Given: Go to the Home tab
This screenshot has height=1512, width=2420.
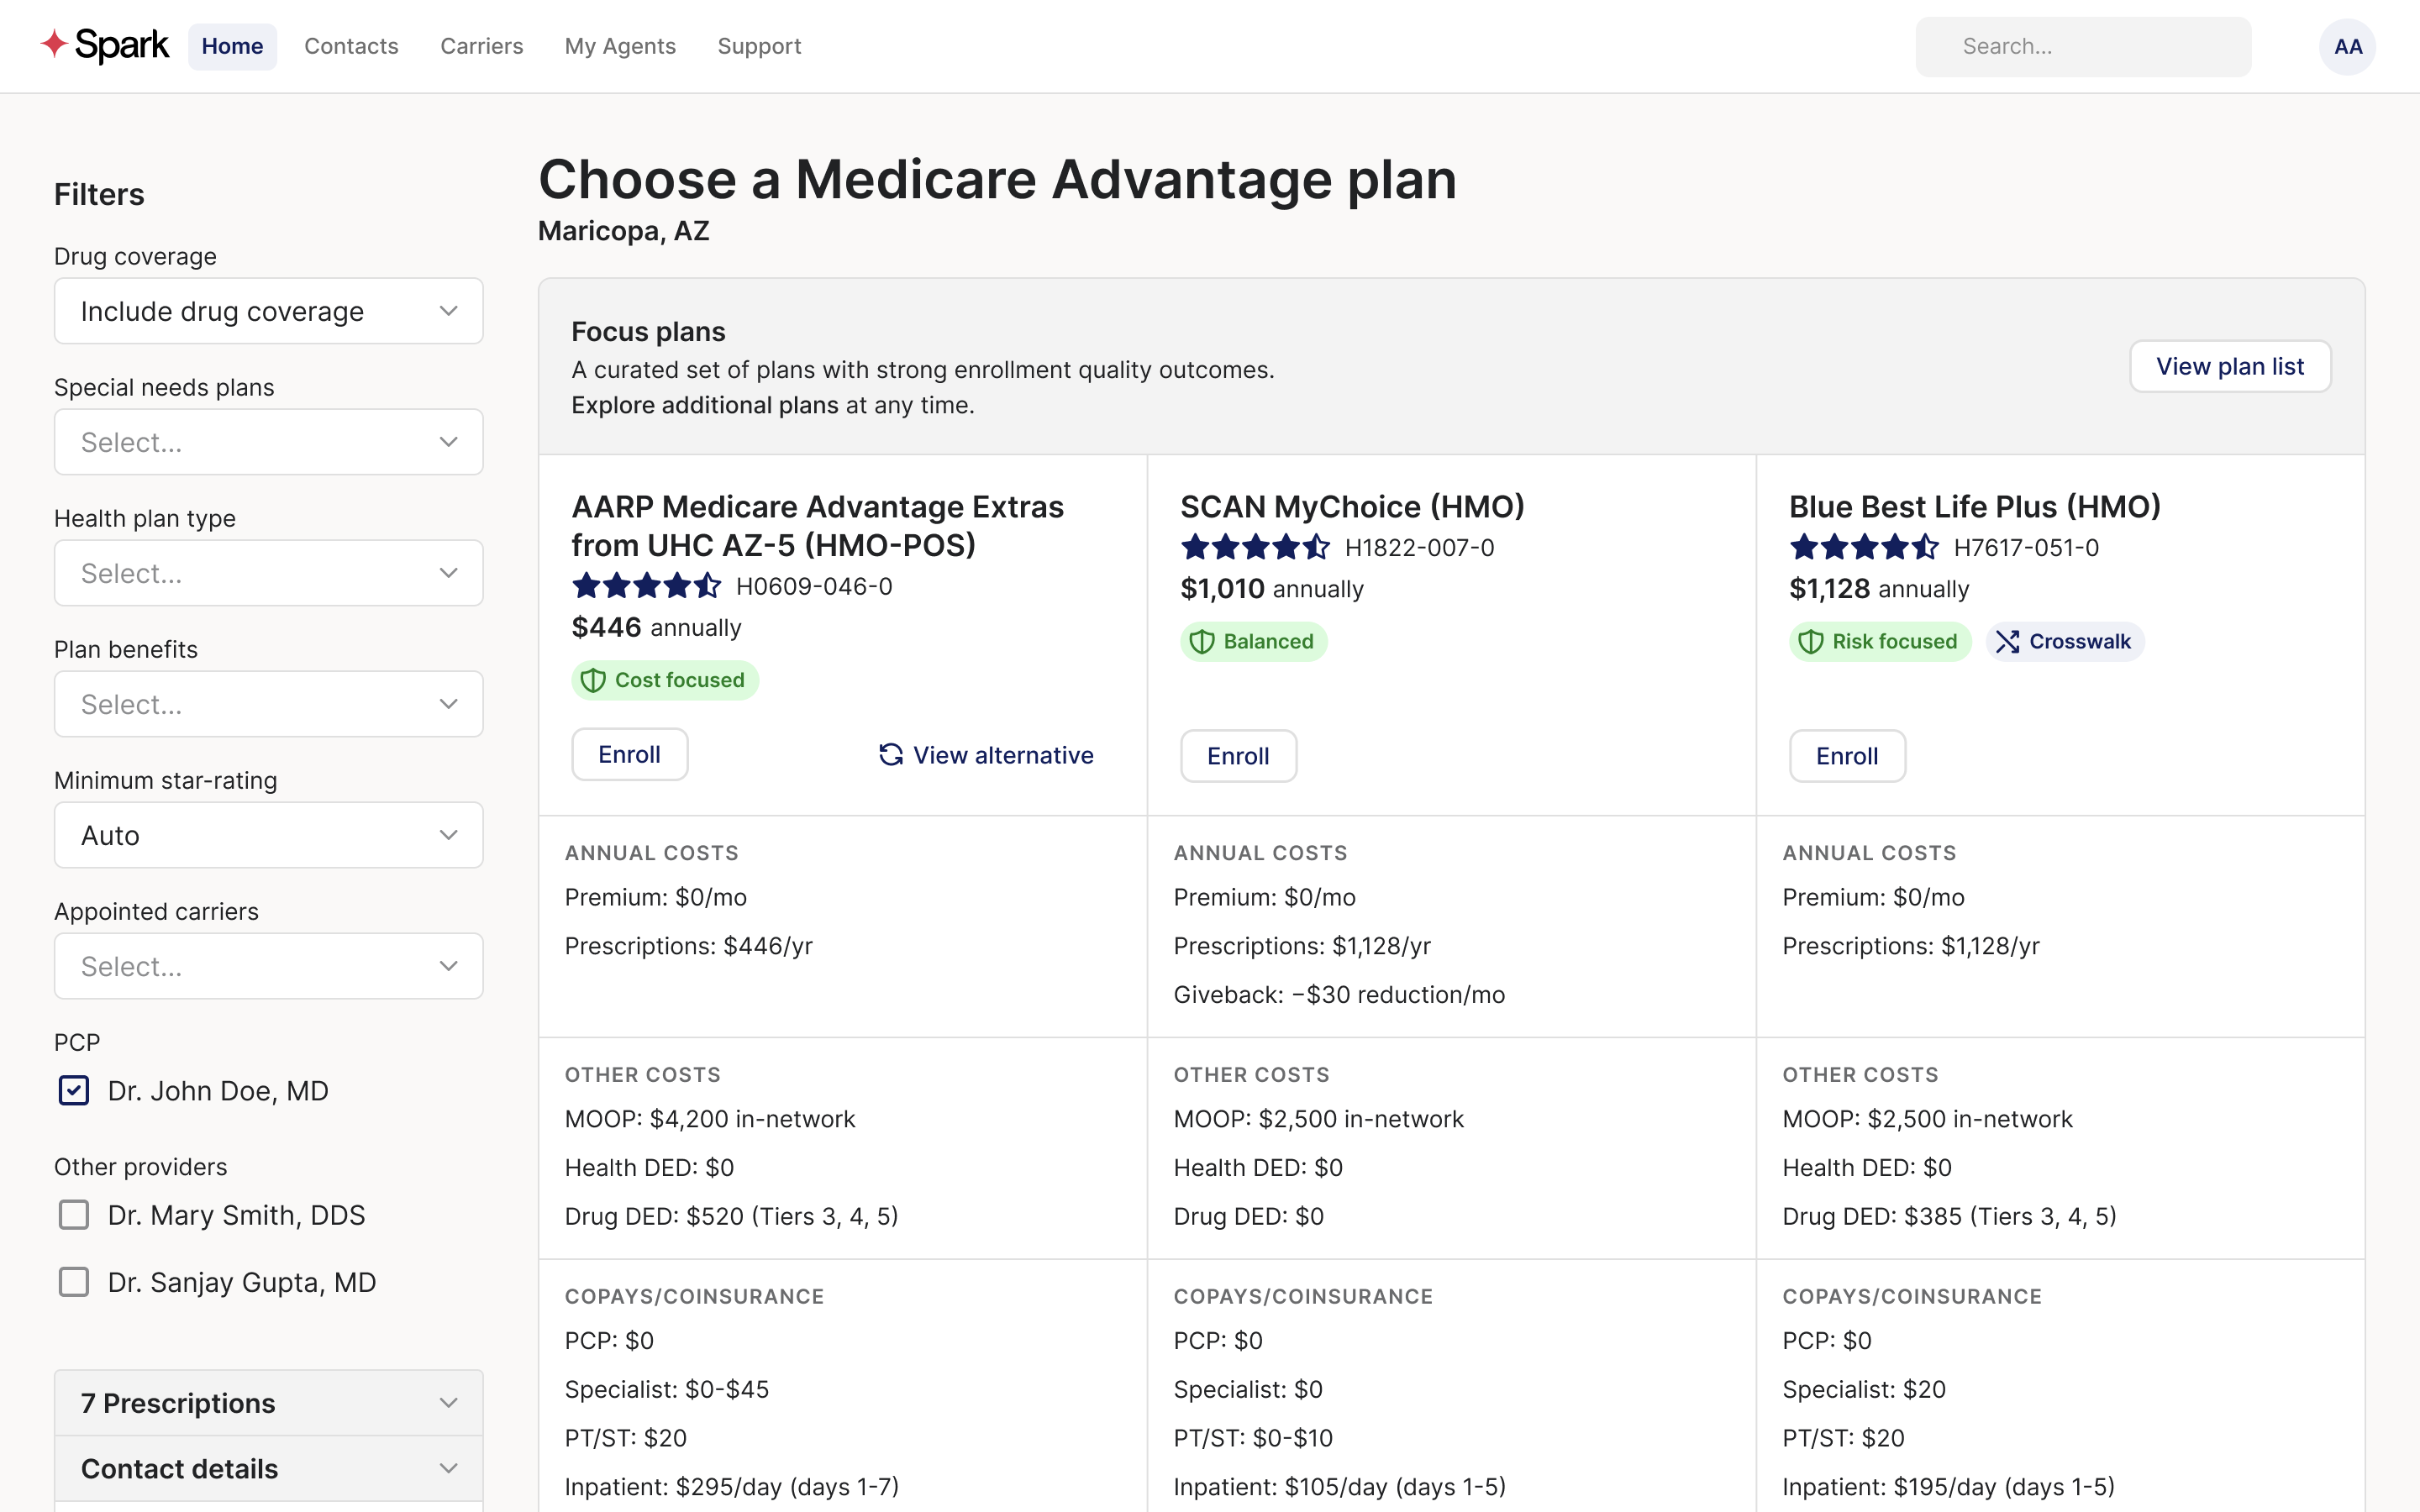Looking at the screenshot, I should coord(233,46).
